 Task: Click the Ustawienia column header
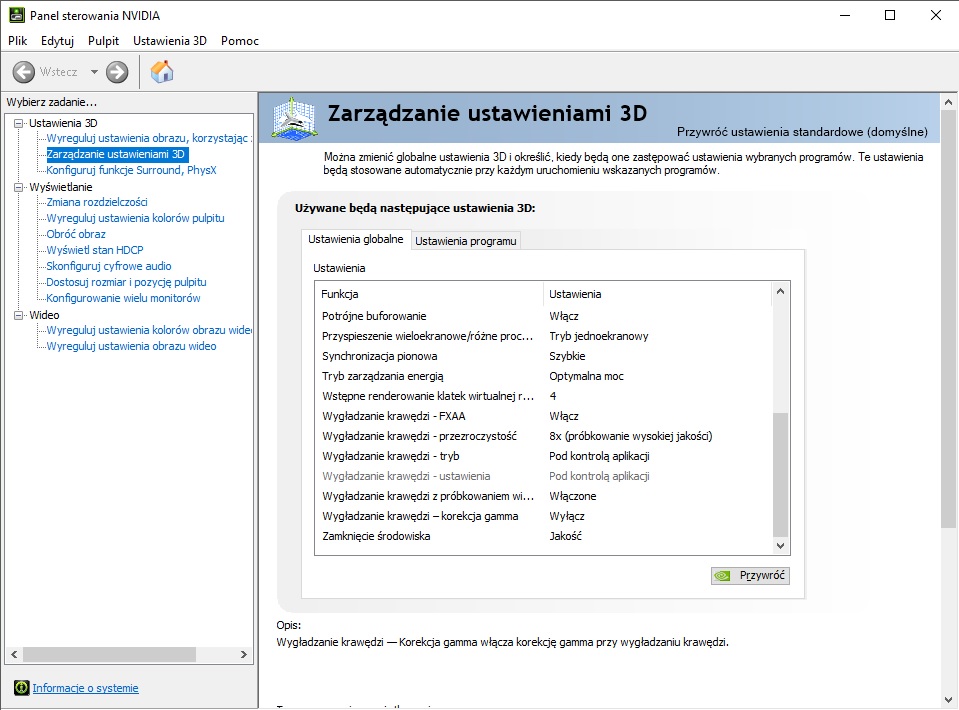657,294
